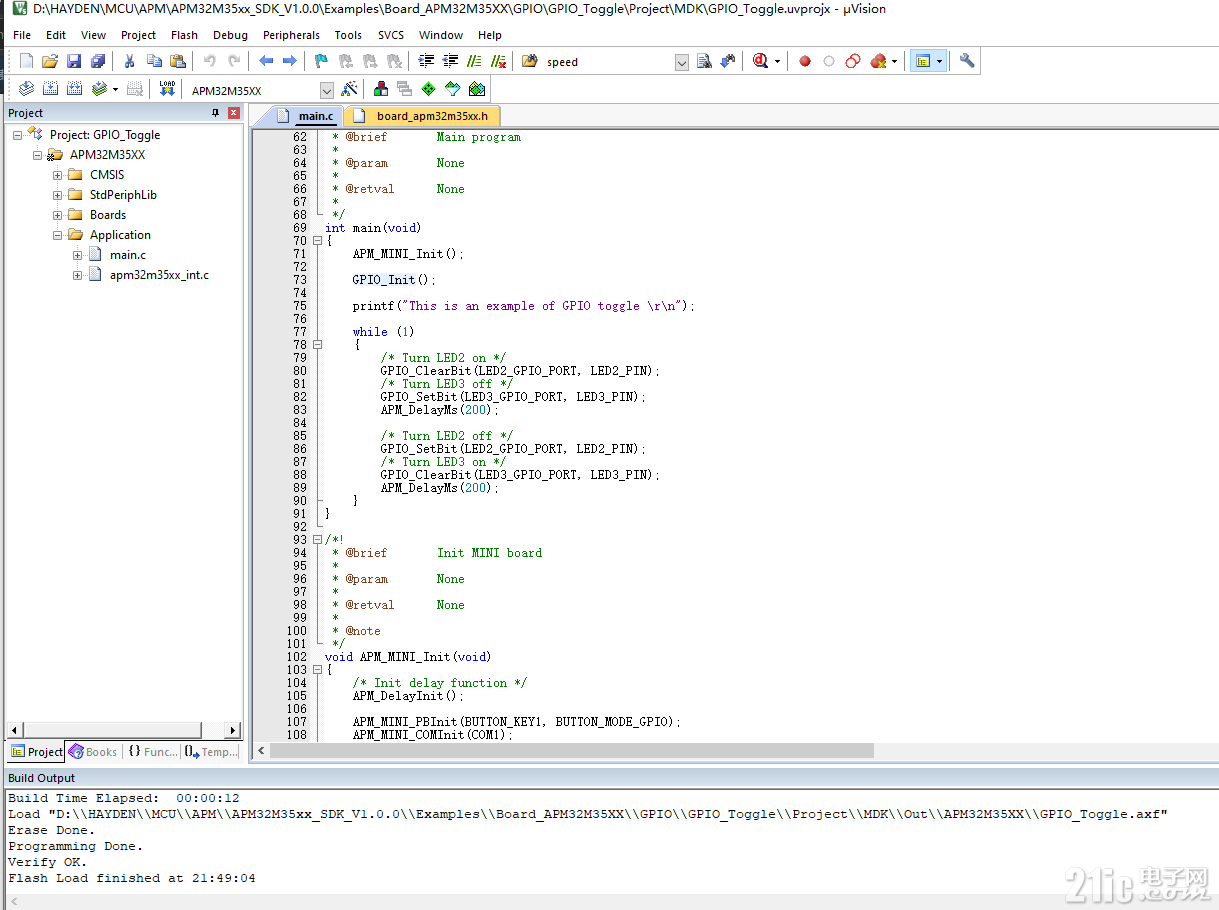Switch to board_apm32m35xx.h tab
Image resolution: width=1219 pixels, height=910 pixels.
(x=424, y=116)
